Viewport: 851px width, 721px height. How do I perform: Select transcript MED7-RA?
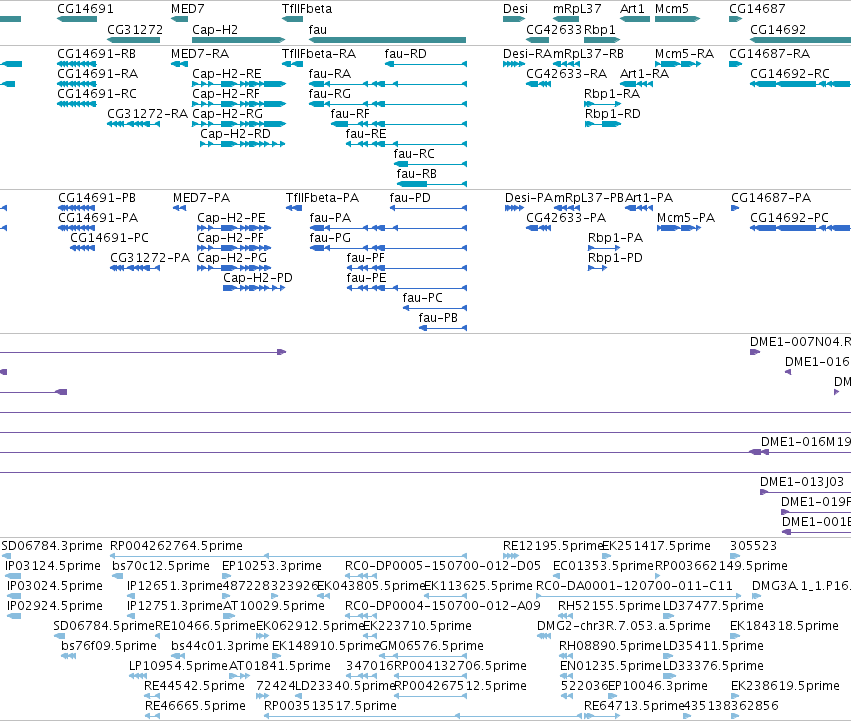click(x=179, y=64)
